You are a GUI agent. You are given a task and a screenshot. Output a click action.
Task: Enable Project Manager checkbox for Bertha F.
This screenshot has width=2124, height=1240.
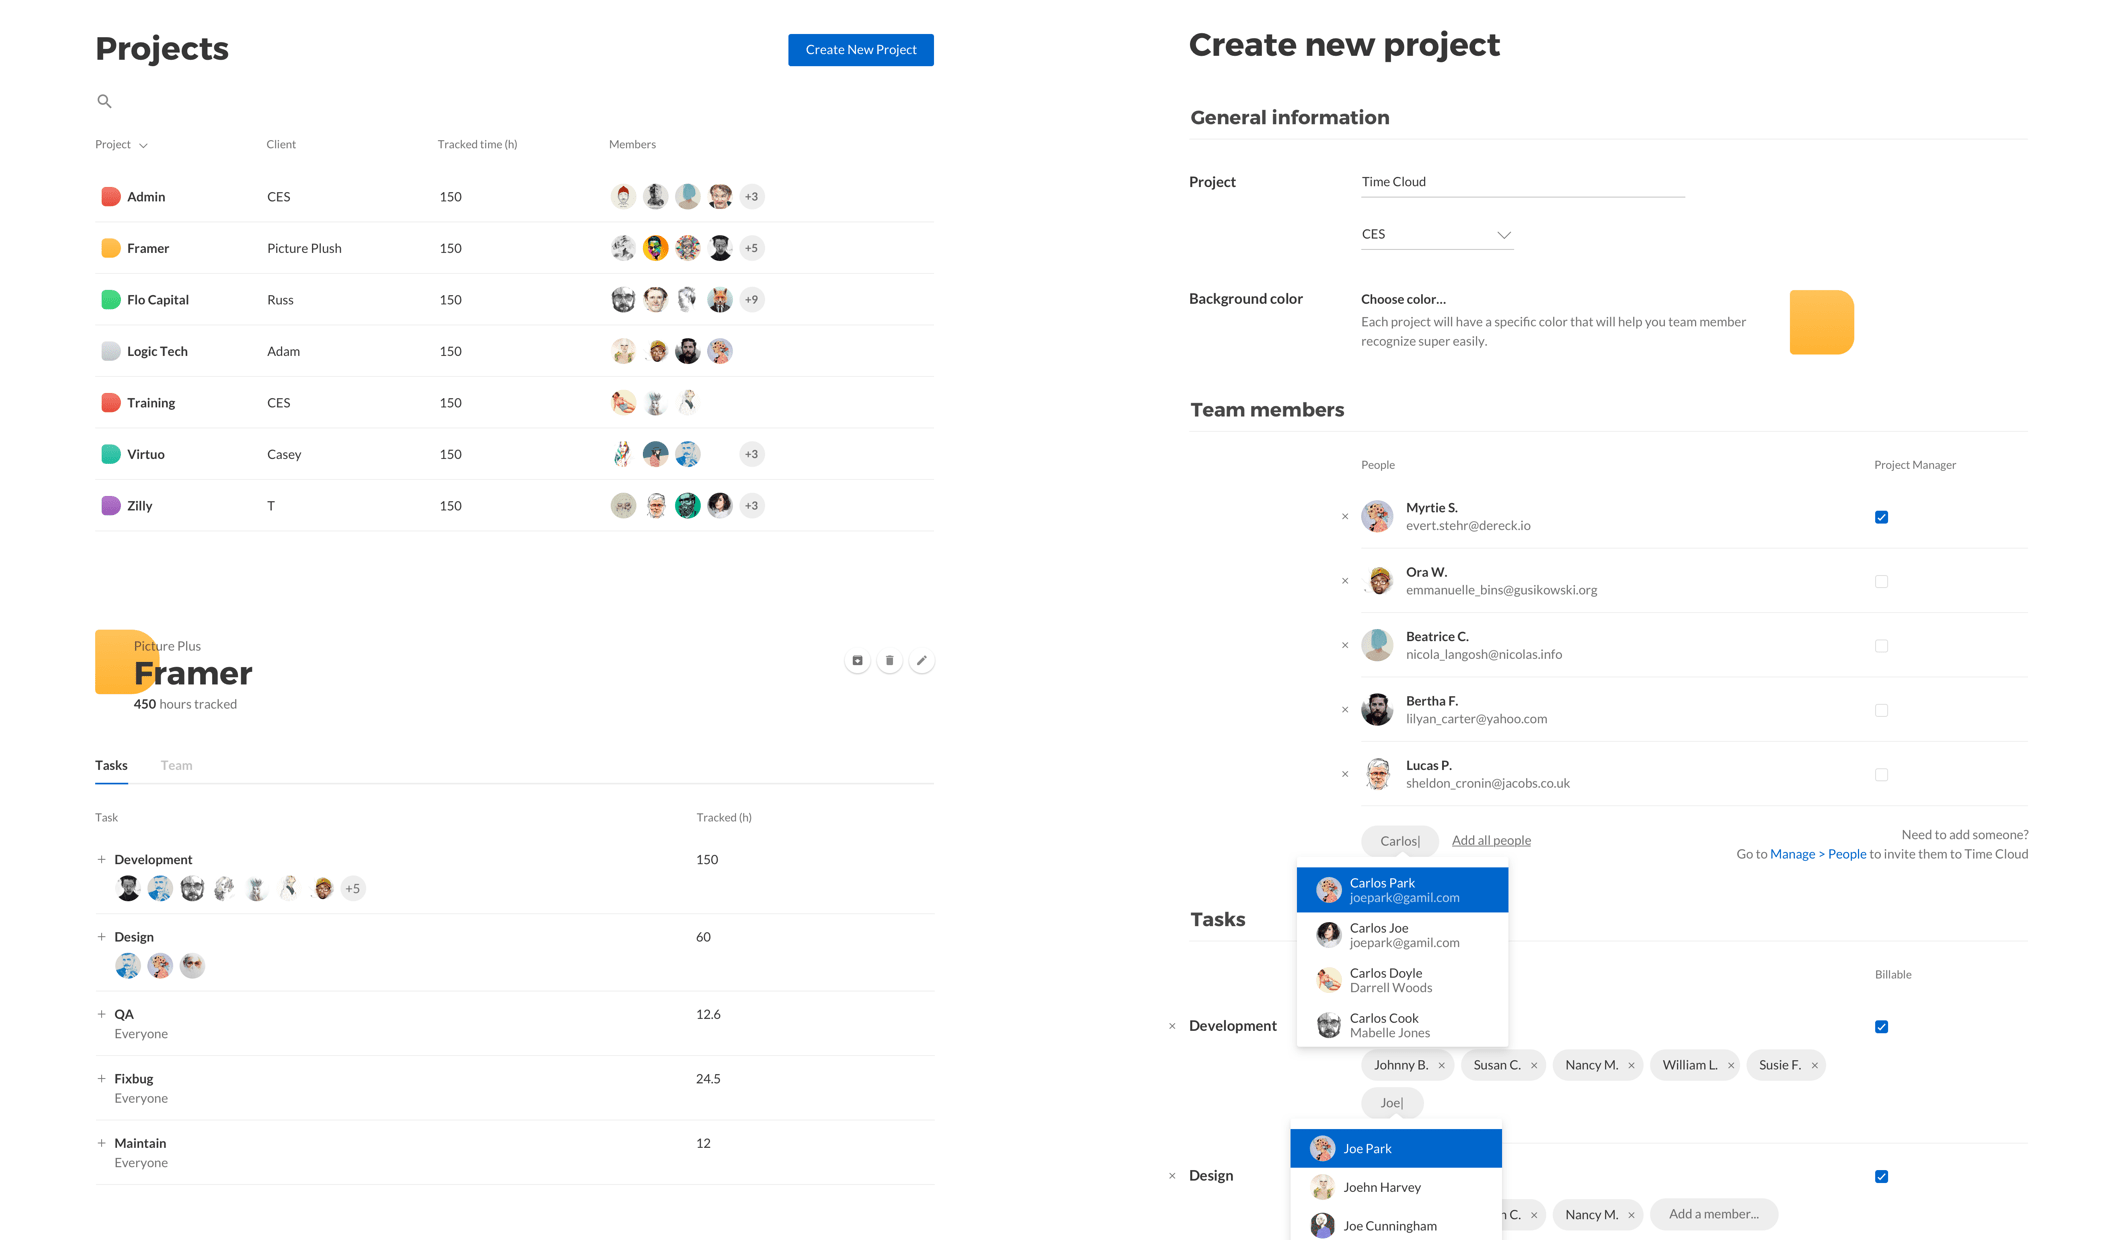tap(1882, 710)
